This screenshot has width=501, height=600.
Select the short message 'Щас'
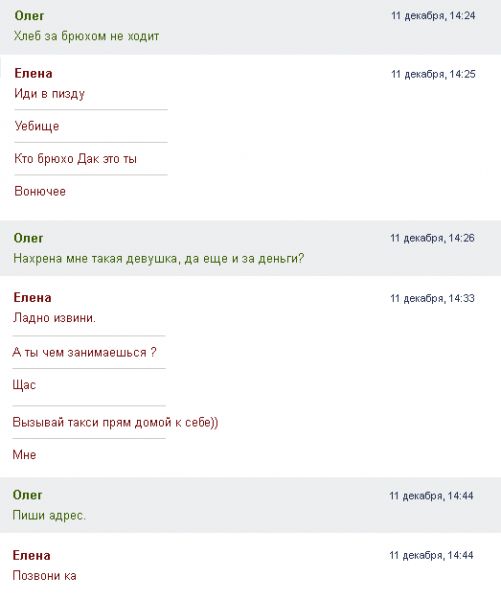tap(24, 385)
